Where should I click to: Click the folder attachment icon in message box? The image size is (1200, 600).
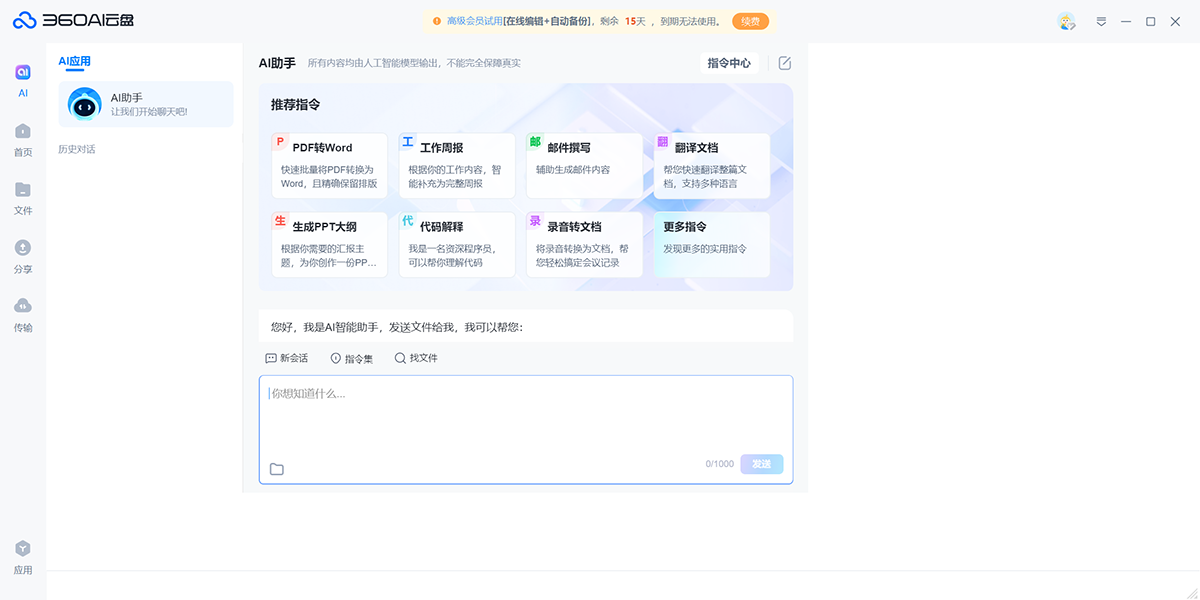point(277,467)
